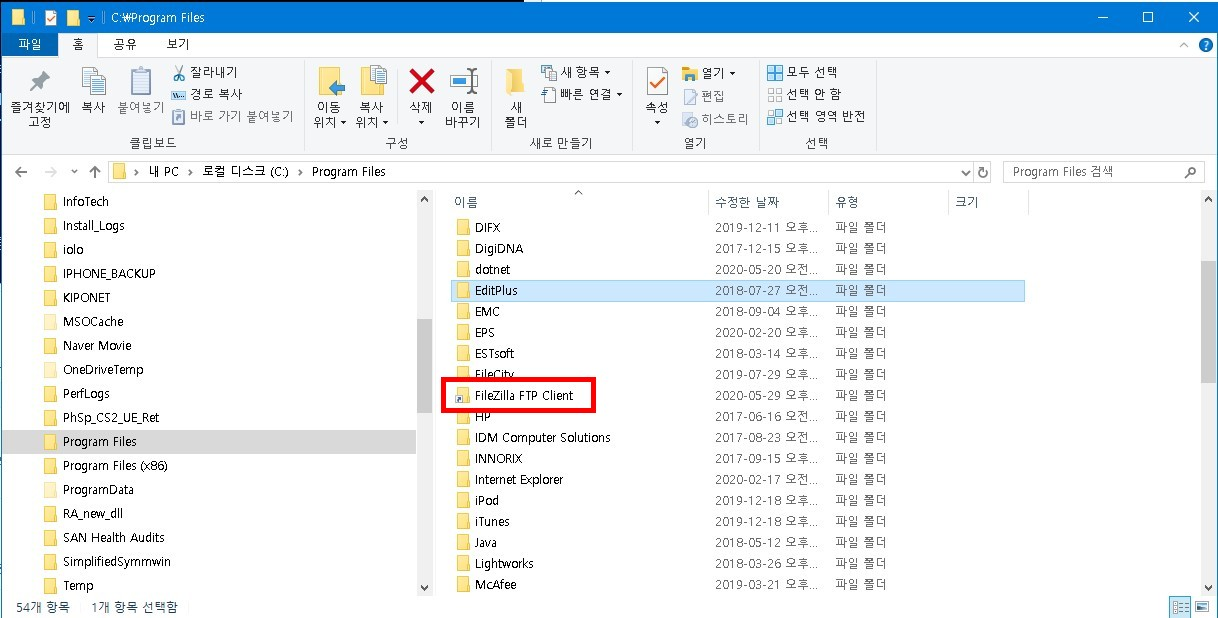Image resolution: width=1218 pixels, height=618 pixels.
Task: Click Rename (이름 바꾸기) icon
Action: coord(462,81)
